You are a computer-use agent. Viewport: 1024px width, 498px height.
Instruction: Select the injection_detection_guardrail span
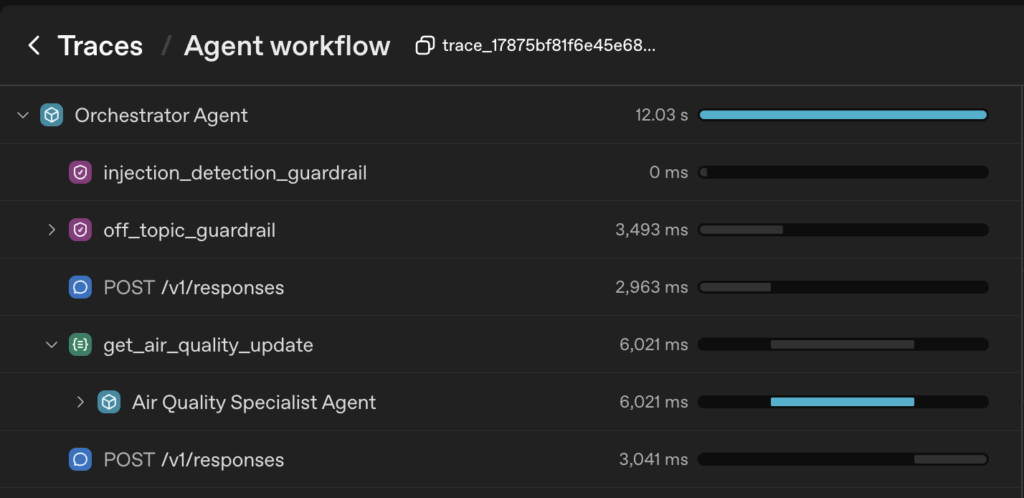235,173
